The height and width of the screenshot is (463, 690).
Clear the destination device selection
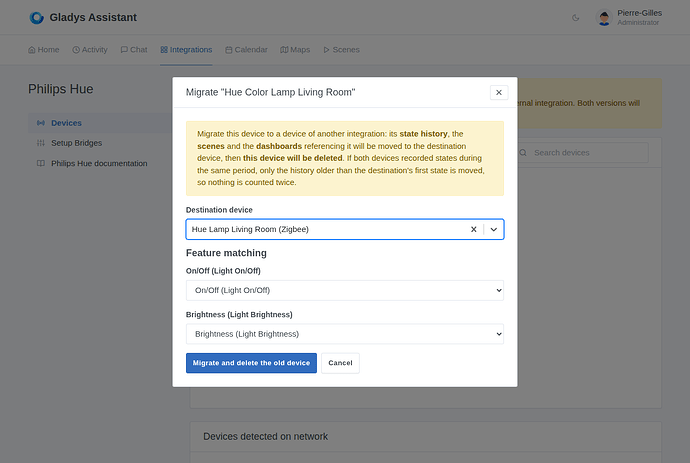[473, 229]
